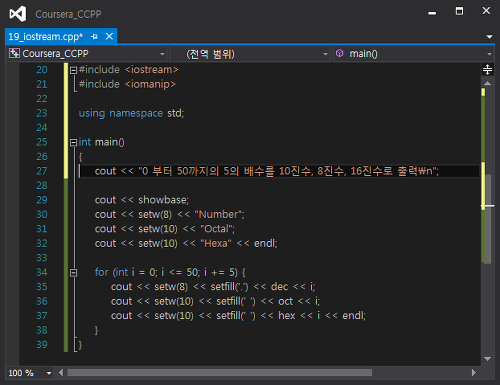Click line number 39 in the margin
This screenshot has height=385, width=500.
coord(42,345)
